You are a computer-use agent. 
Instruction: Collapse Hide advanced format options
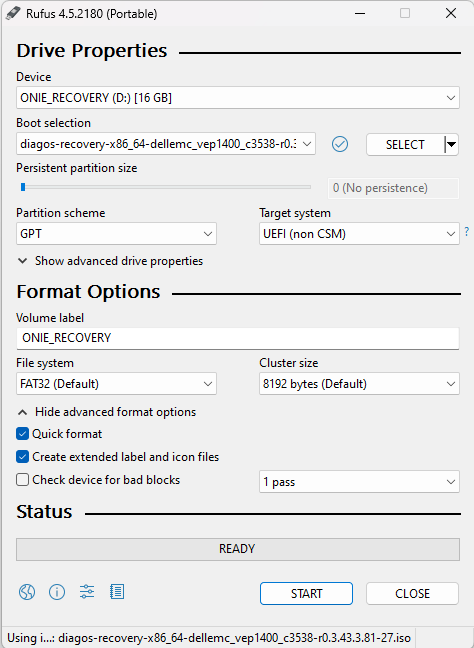[107, 412]
